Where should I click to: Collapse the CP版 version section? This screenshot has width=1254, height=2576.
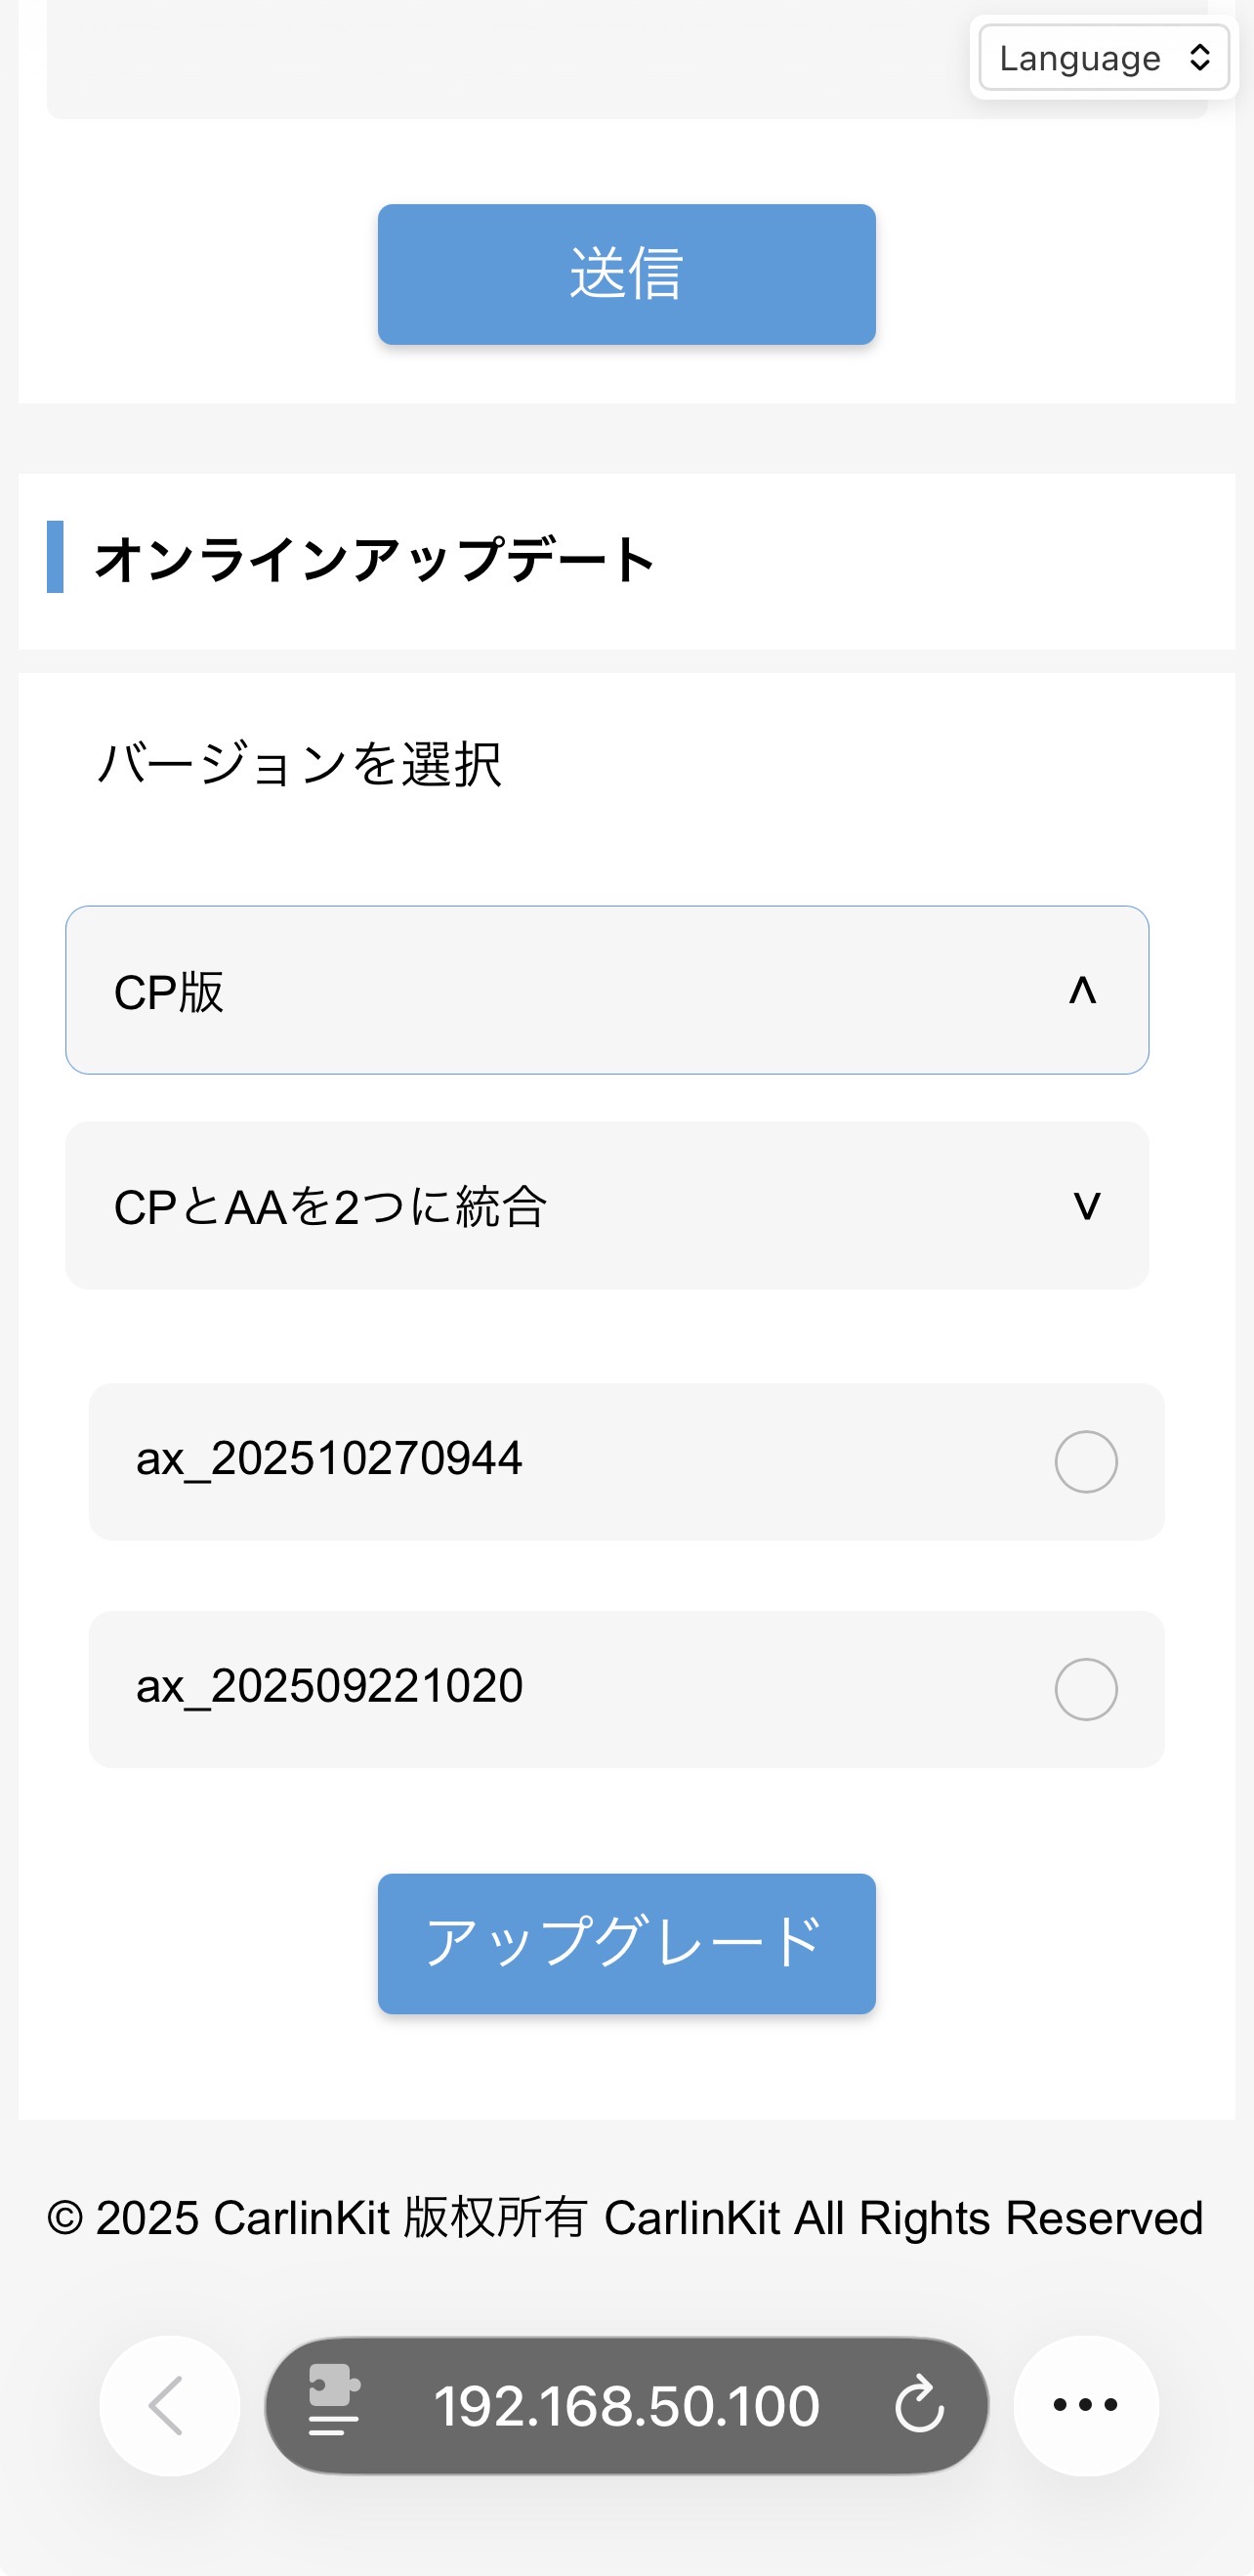(606, 991)
